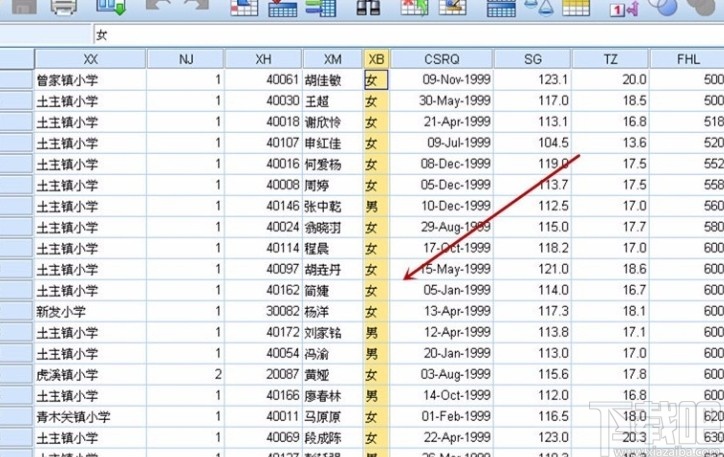This screenshot has width=724, height=457.
Task: Select the name cell 程晨
Action: point(332,248)
